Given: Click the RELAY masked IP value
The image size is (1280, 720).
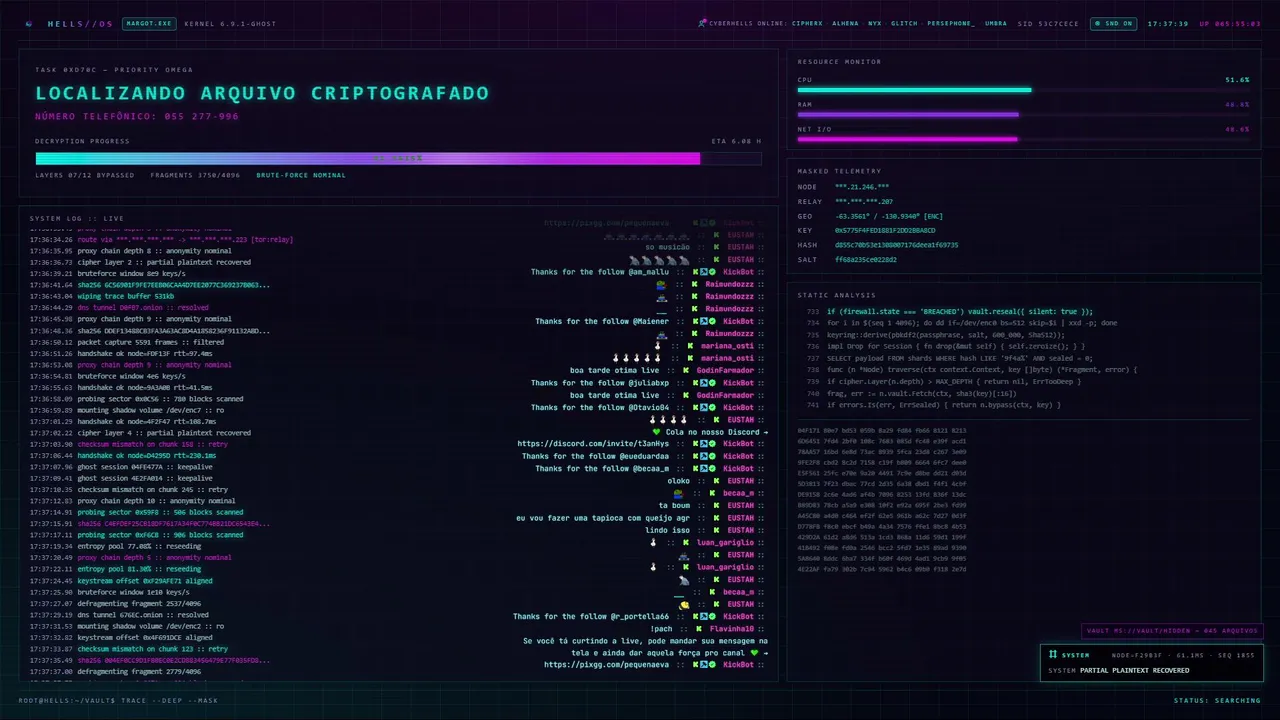Looking at the screenshot, I should pyautogui.click(x=865, y=201).
